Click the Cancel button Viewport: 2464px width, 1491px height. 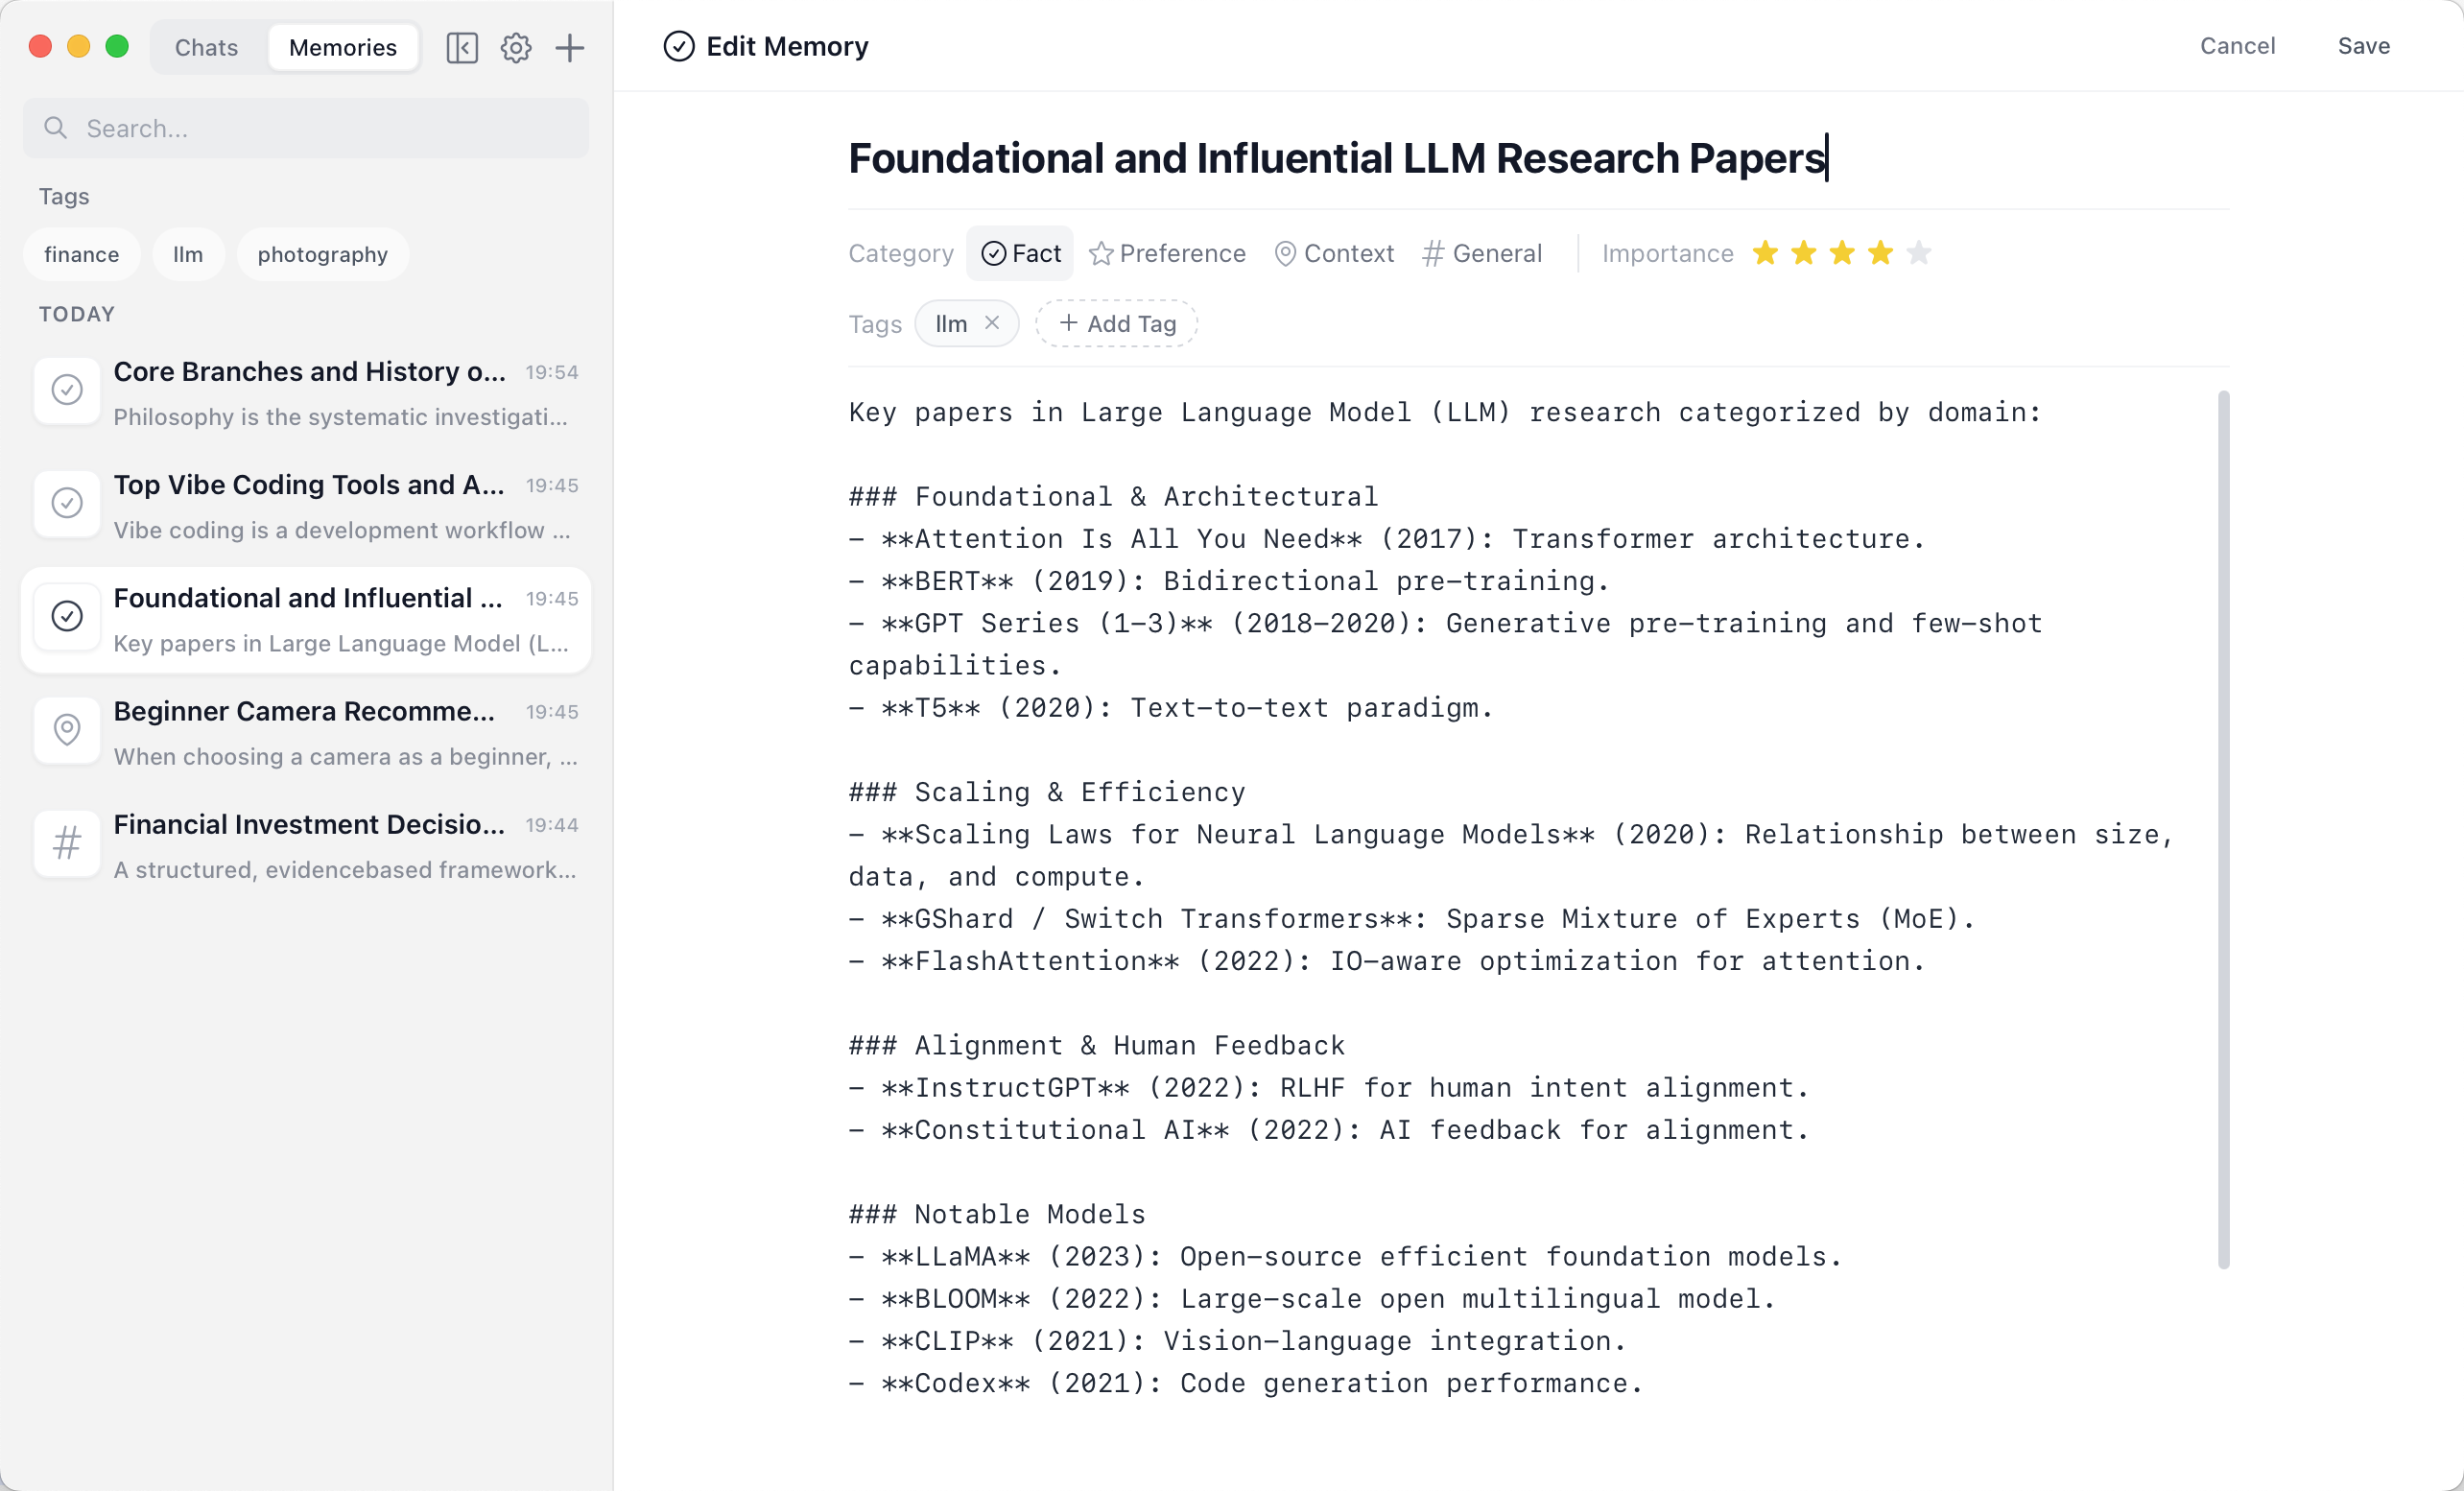[x=2237, y=46]
